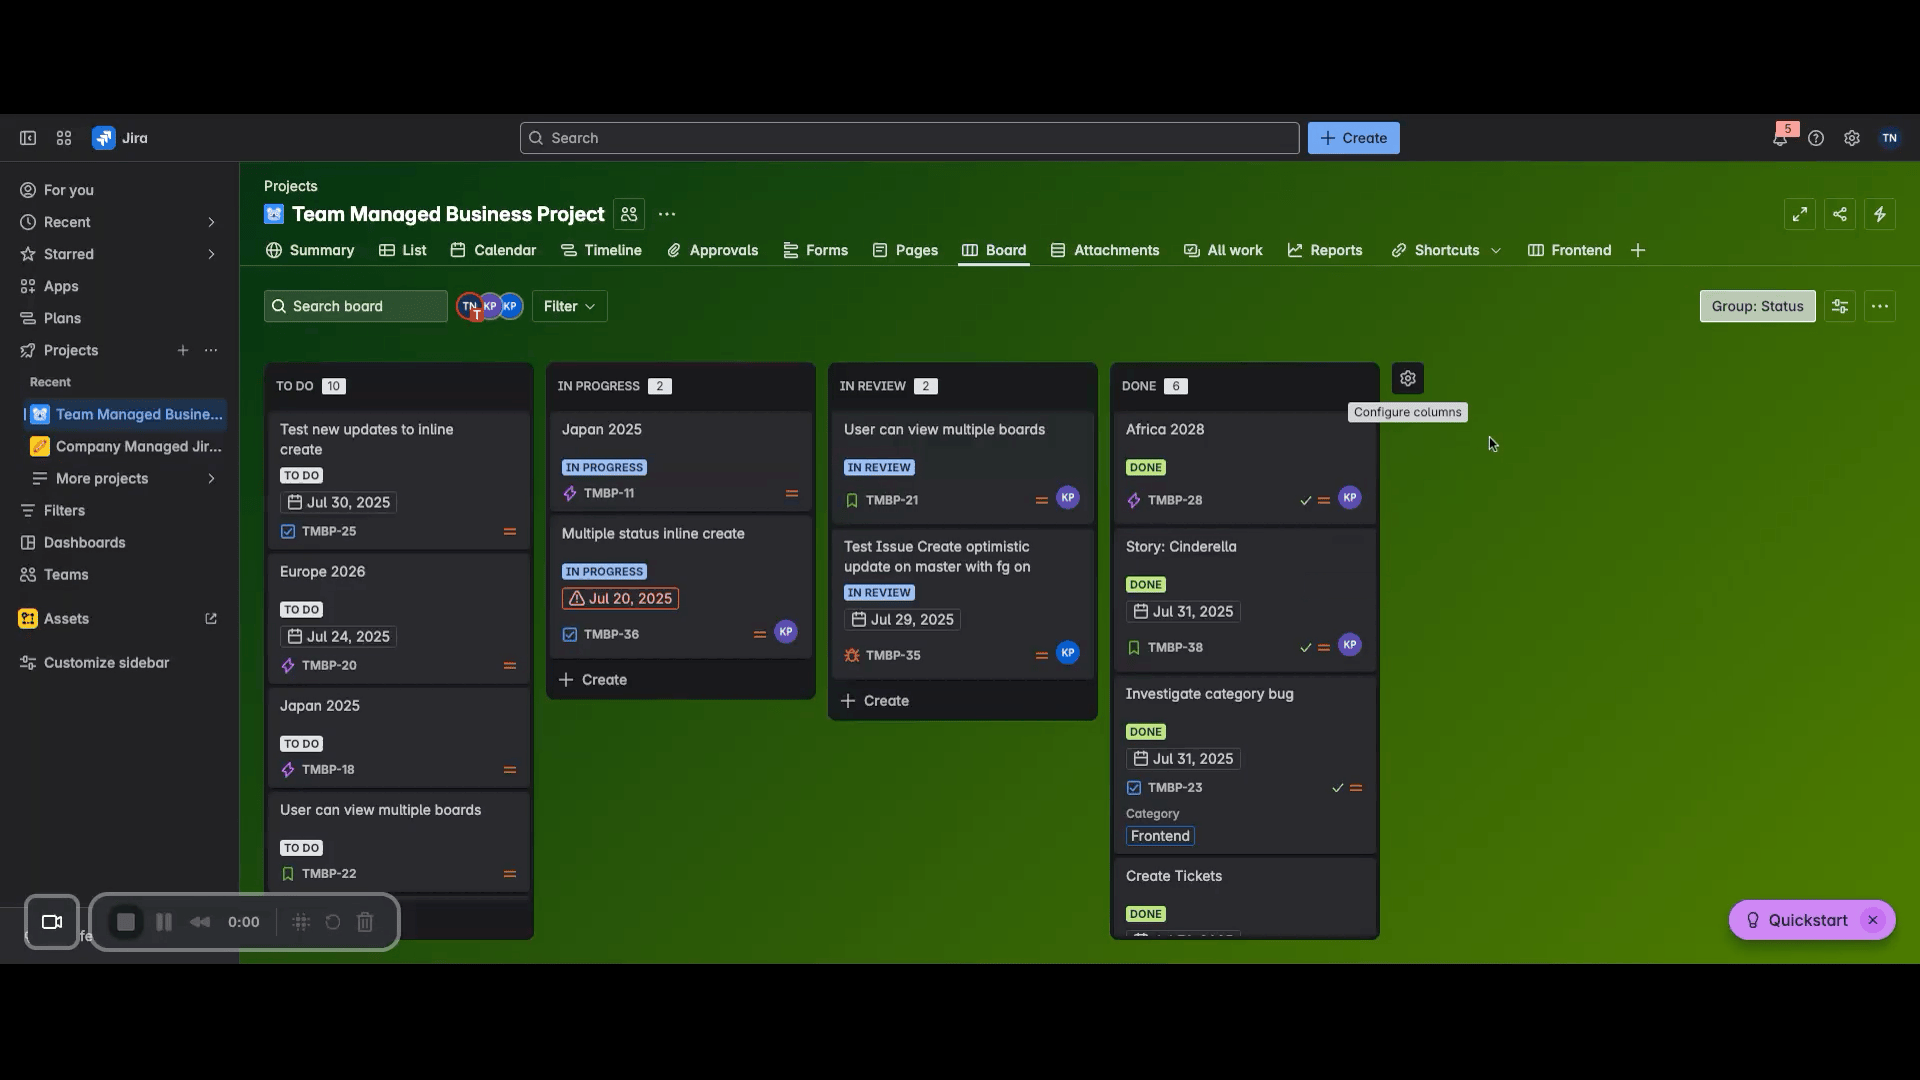Click the Jira logo
The image size is (1920, 1080).
120,138
